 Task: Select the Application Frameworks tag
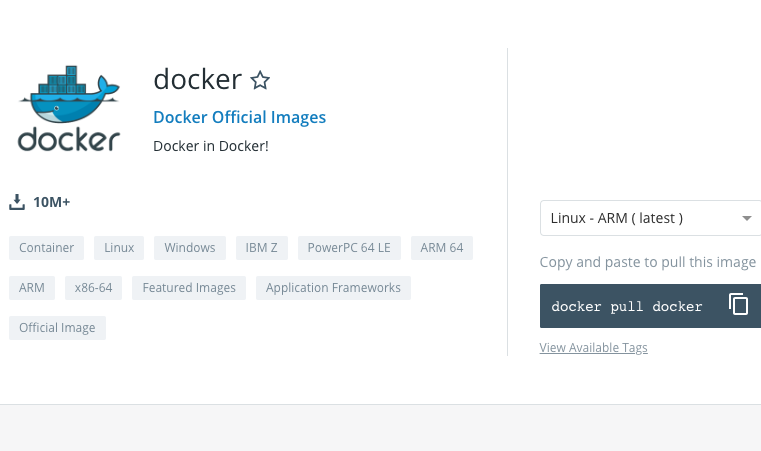click(333, 288)
